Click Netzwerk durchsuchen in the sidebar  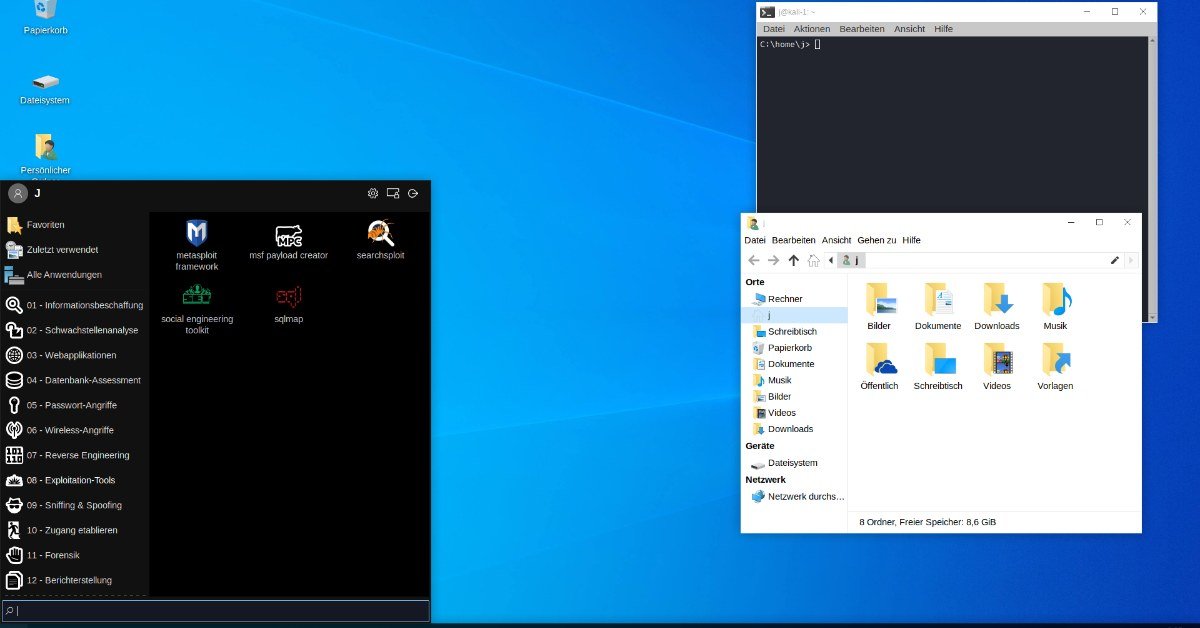coord(794,496)
